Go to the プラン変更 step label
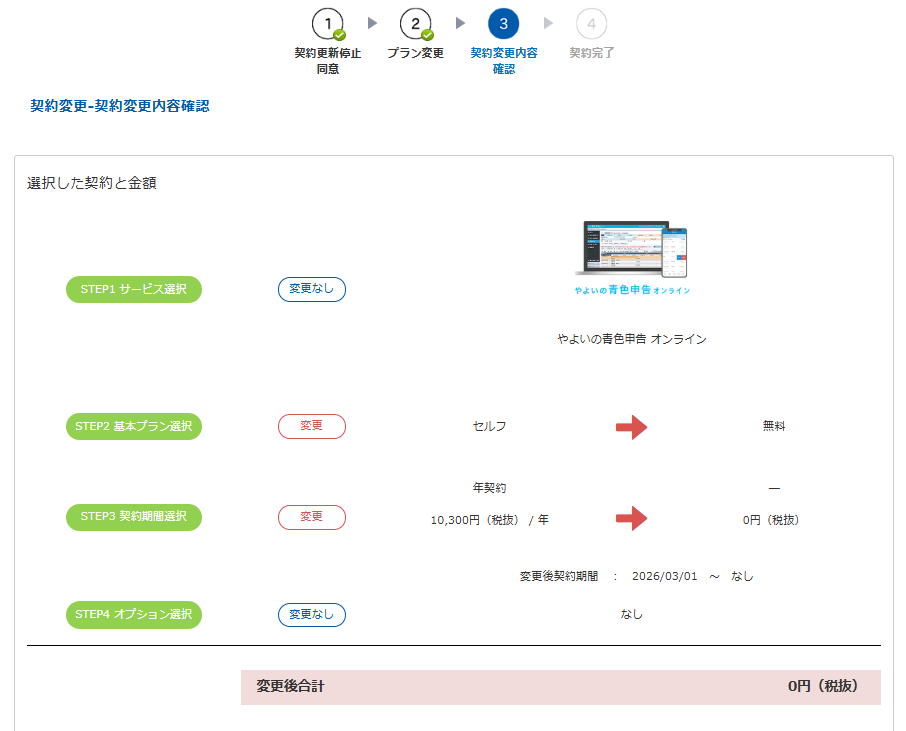 pos(415,54)
